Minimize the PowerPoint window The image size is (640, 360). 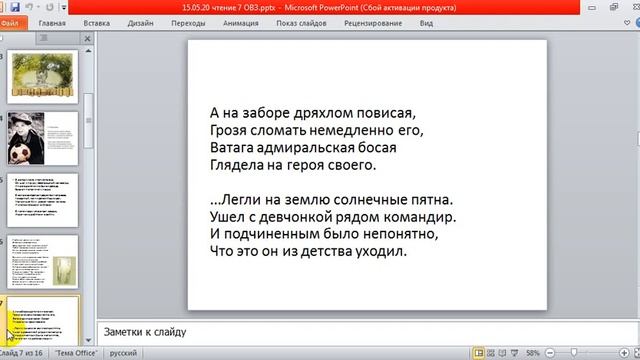click(592, 7)
